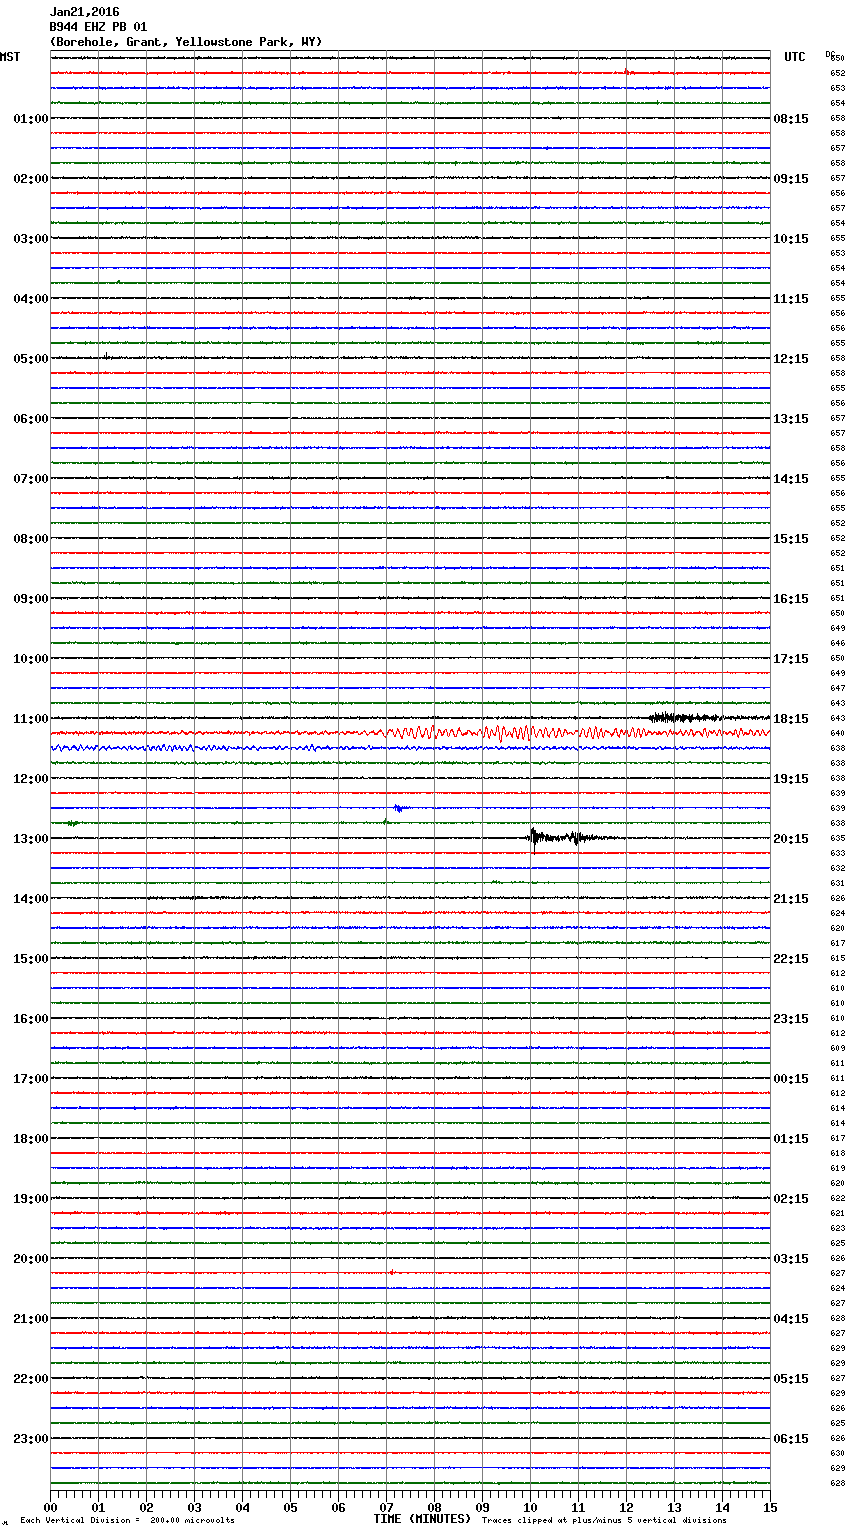Select the 23:00 MST time label
Screen dimensions: 850x1534
coord(31,1439)
